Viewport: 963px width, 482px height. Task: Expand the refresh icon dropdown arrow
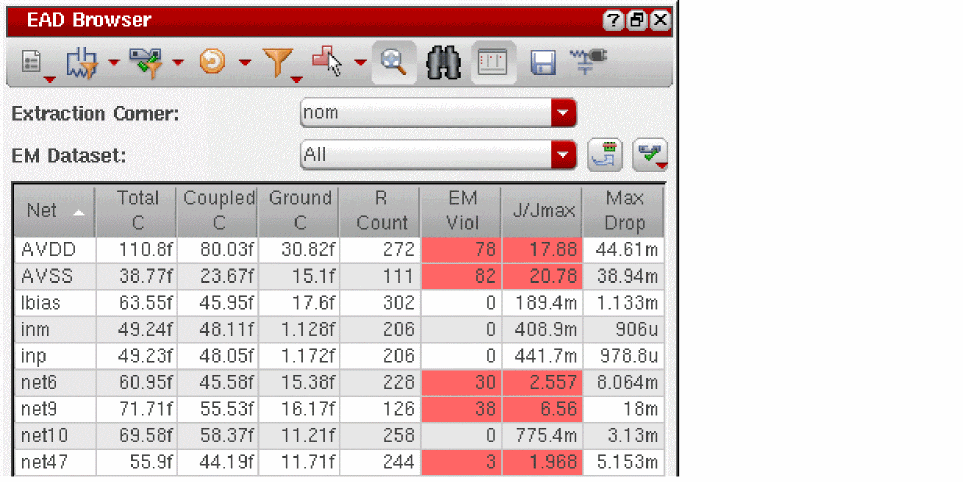click(244, 62)
